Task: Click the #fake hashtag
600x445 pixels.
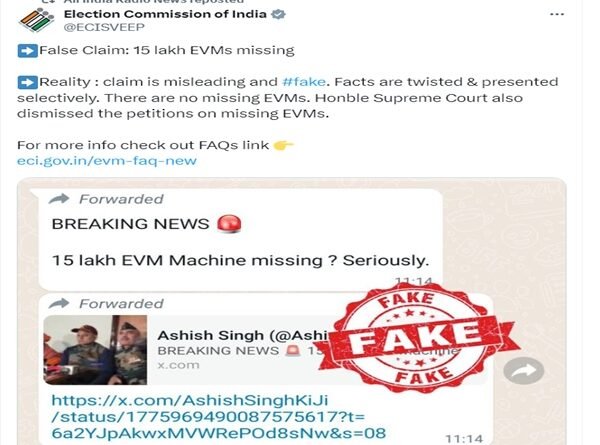Action: click(304, 82)
